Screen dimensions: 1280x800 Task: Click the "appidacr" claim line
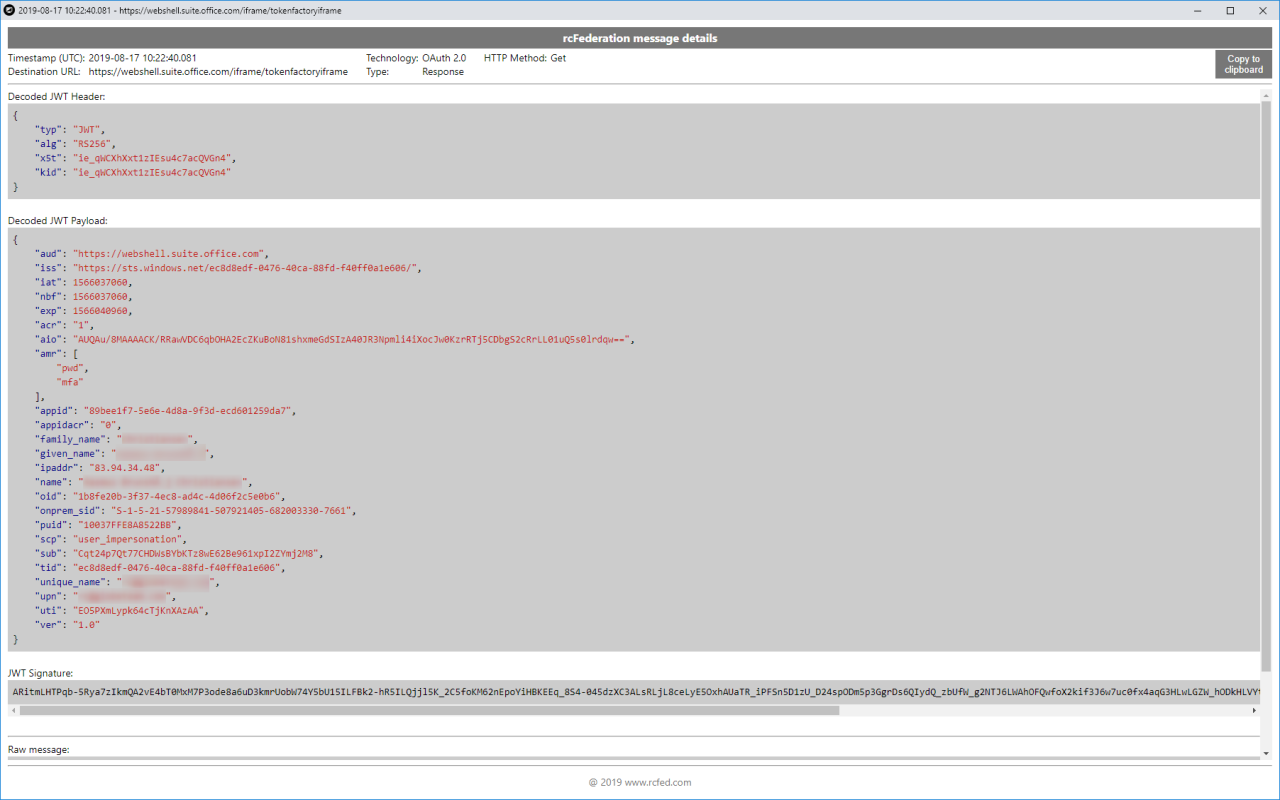coord(78,424)
